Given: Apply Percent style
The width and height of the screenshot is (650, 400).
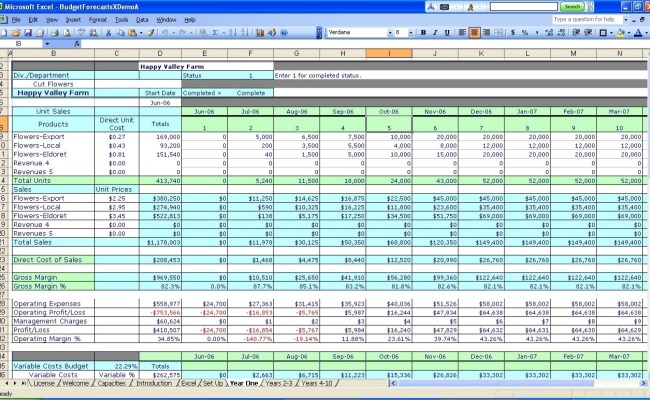Looking at the screenshot, I should click(525, 32).
